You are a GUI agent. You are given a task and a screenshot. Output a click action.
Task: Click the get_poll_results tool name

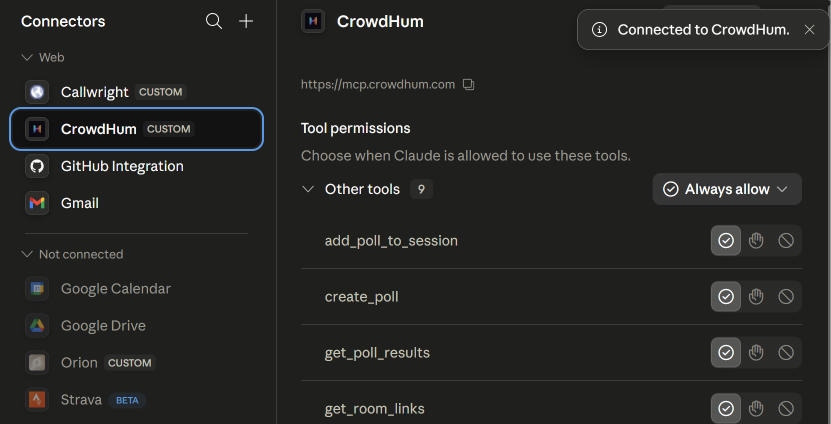coord(377,352)
